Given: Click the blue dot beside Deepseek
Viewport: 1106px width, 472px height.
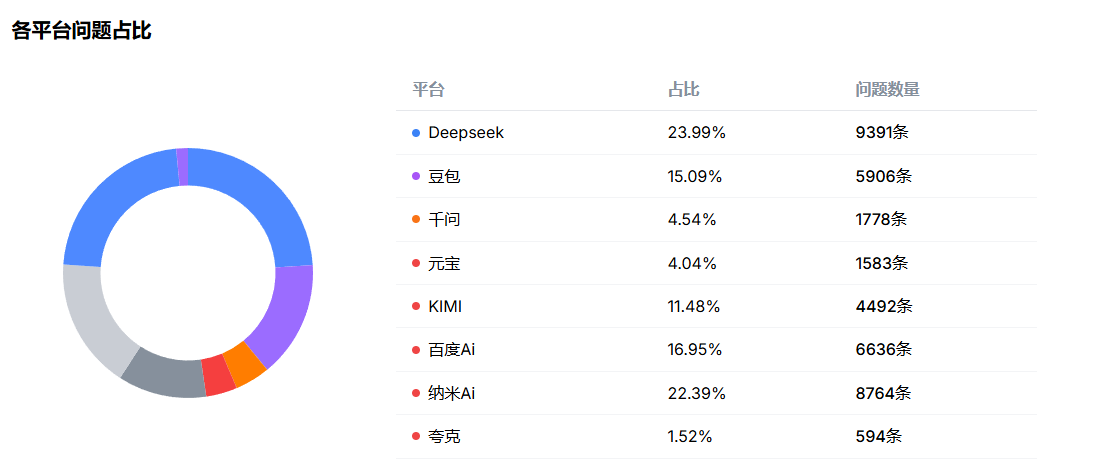Looking at the screenshot, I should [x=416, y=133].
